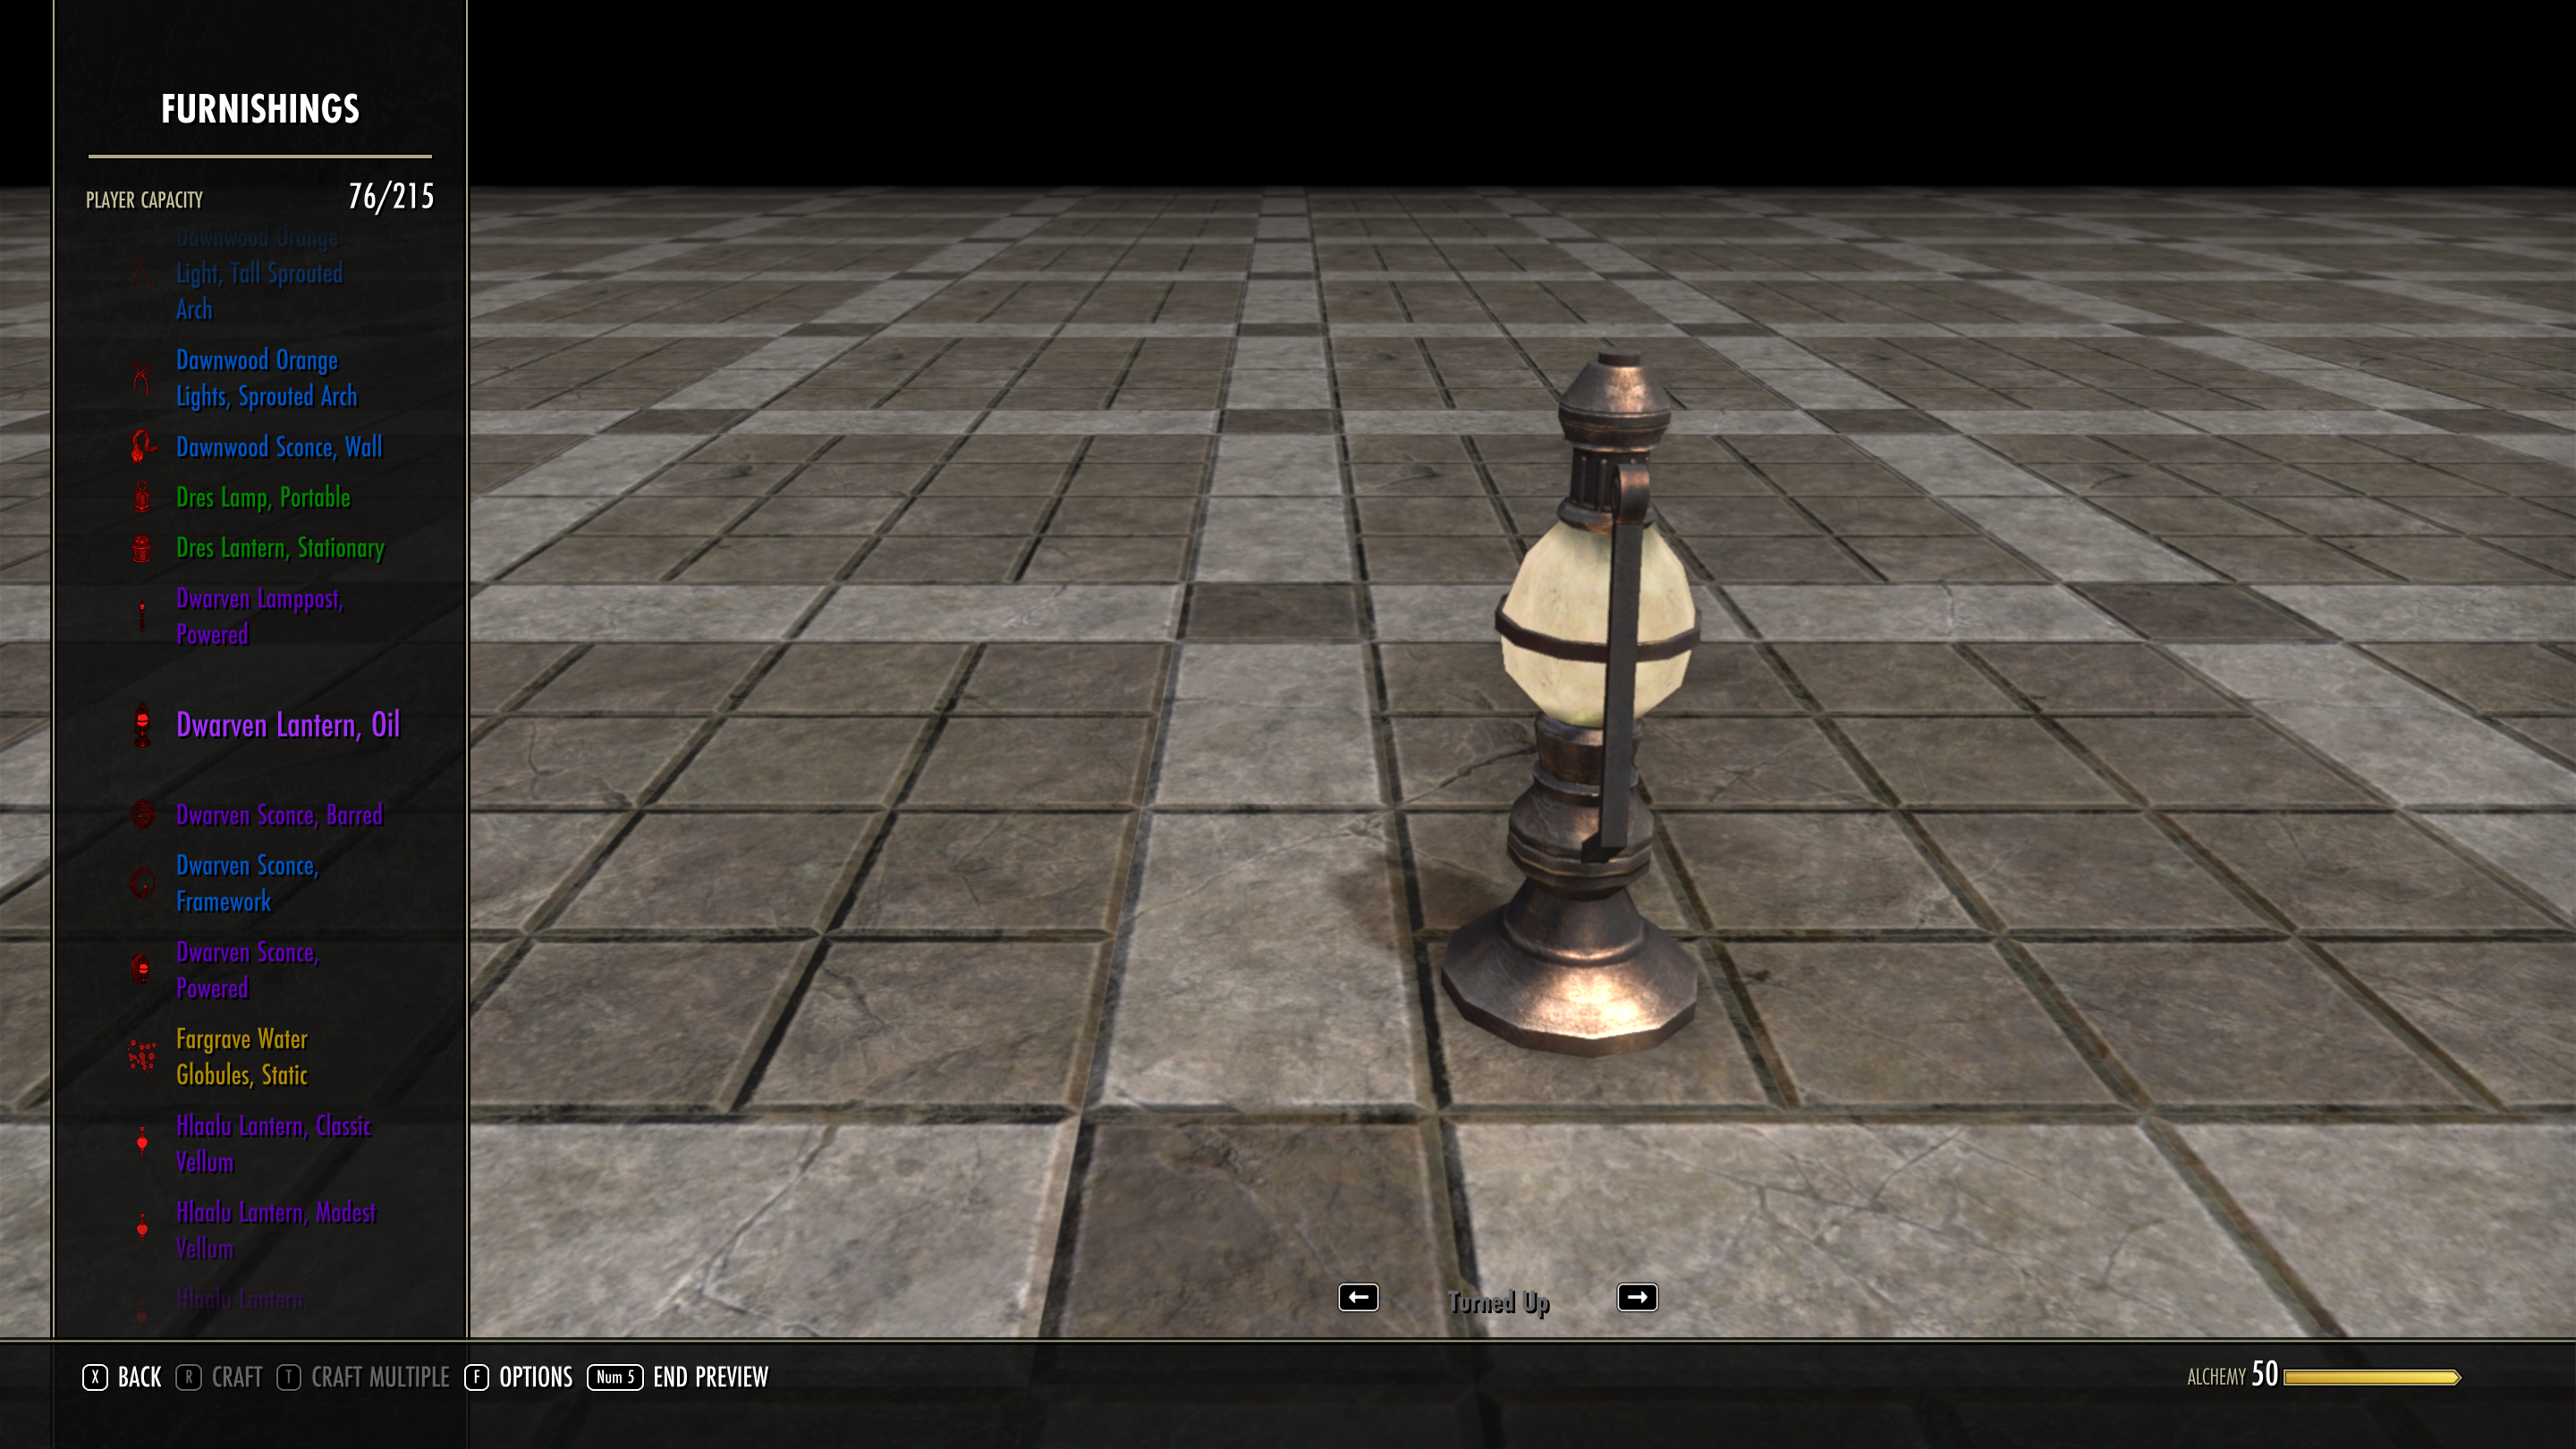Click the Craft Multiple button

point(363,1377)
